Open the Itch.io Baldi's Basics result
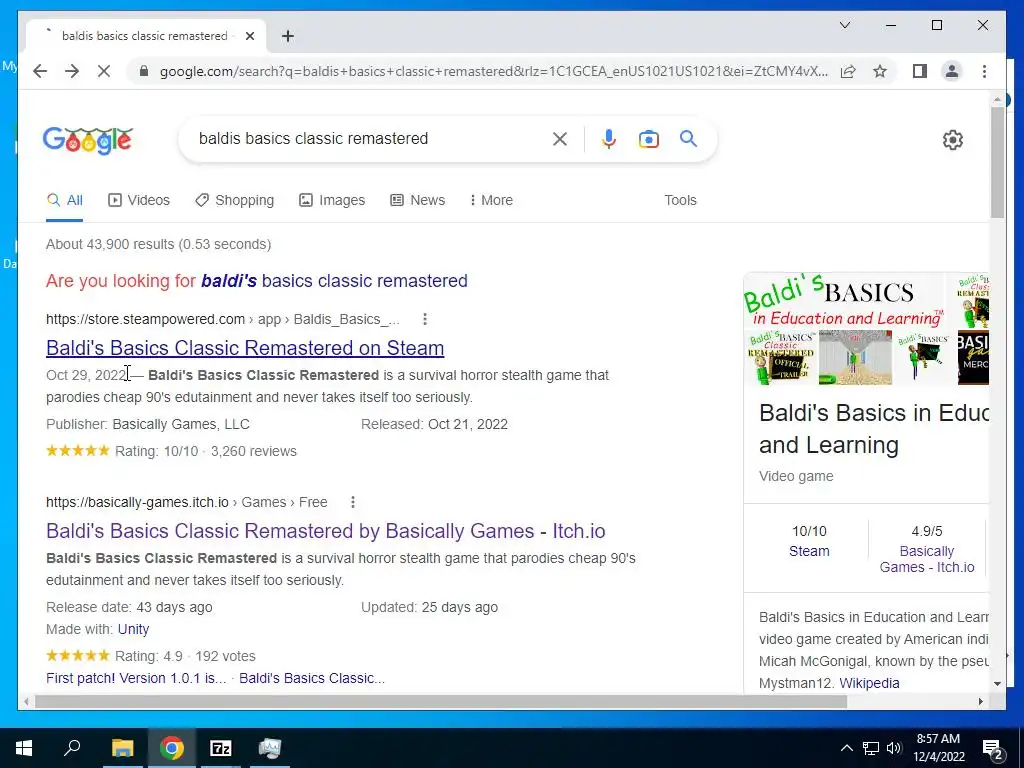Viewport: 1024px width, 768px height. tap(325, 531)
